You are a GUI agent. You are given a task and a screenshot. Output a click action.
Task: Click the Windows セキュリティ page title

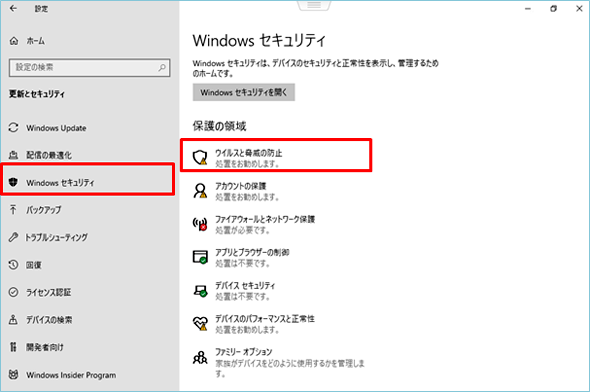click(x=259, y=40)
